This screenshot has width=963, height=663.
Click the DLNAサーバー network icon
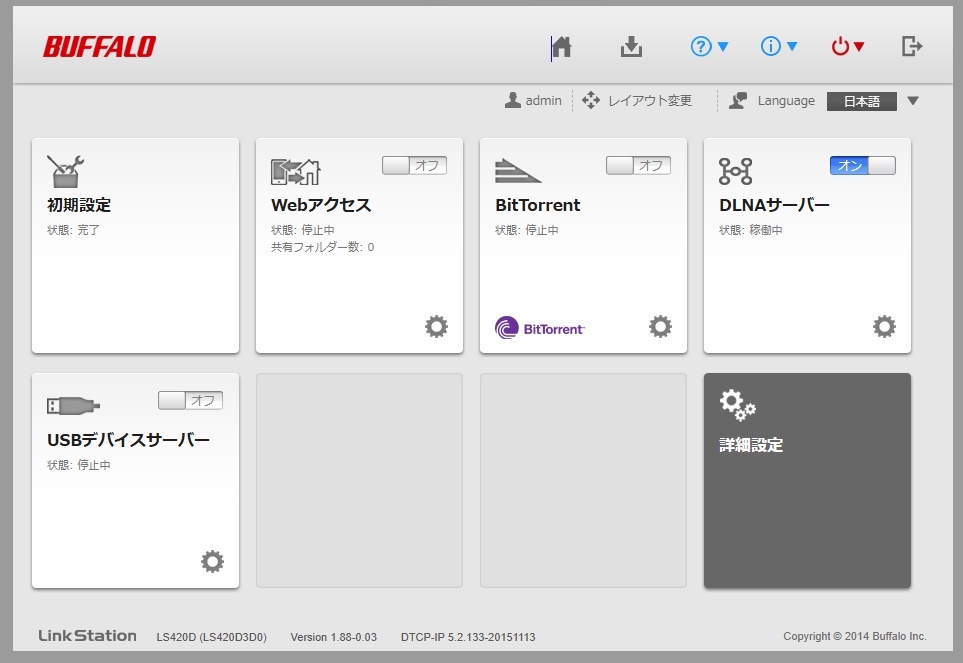coord(736,171)
